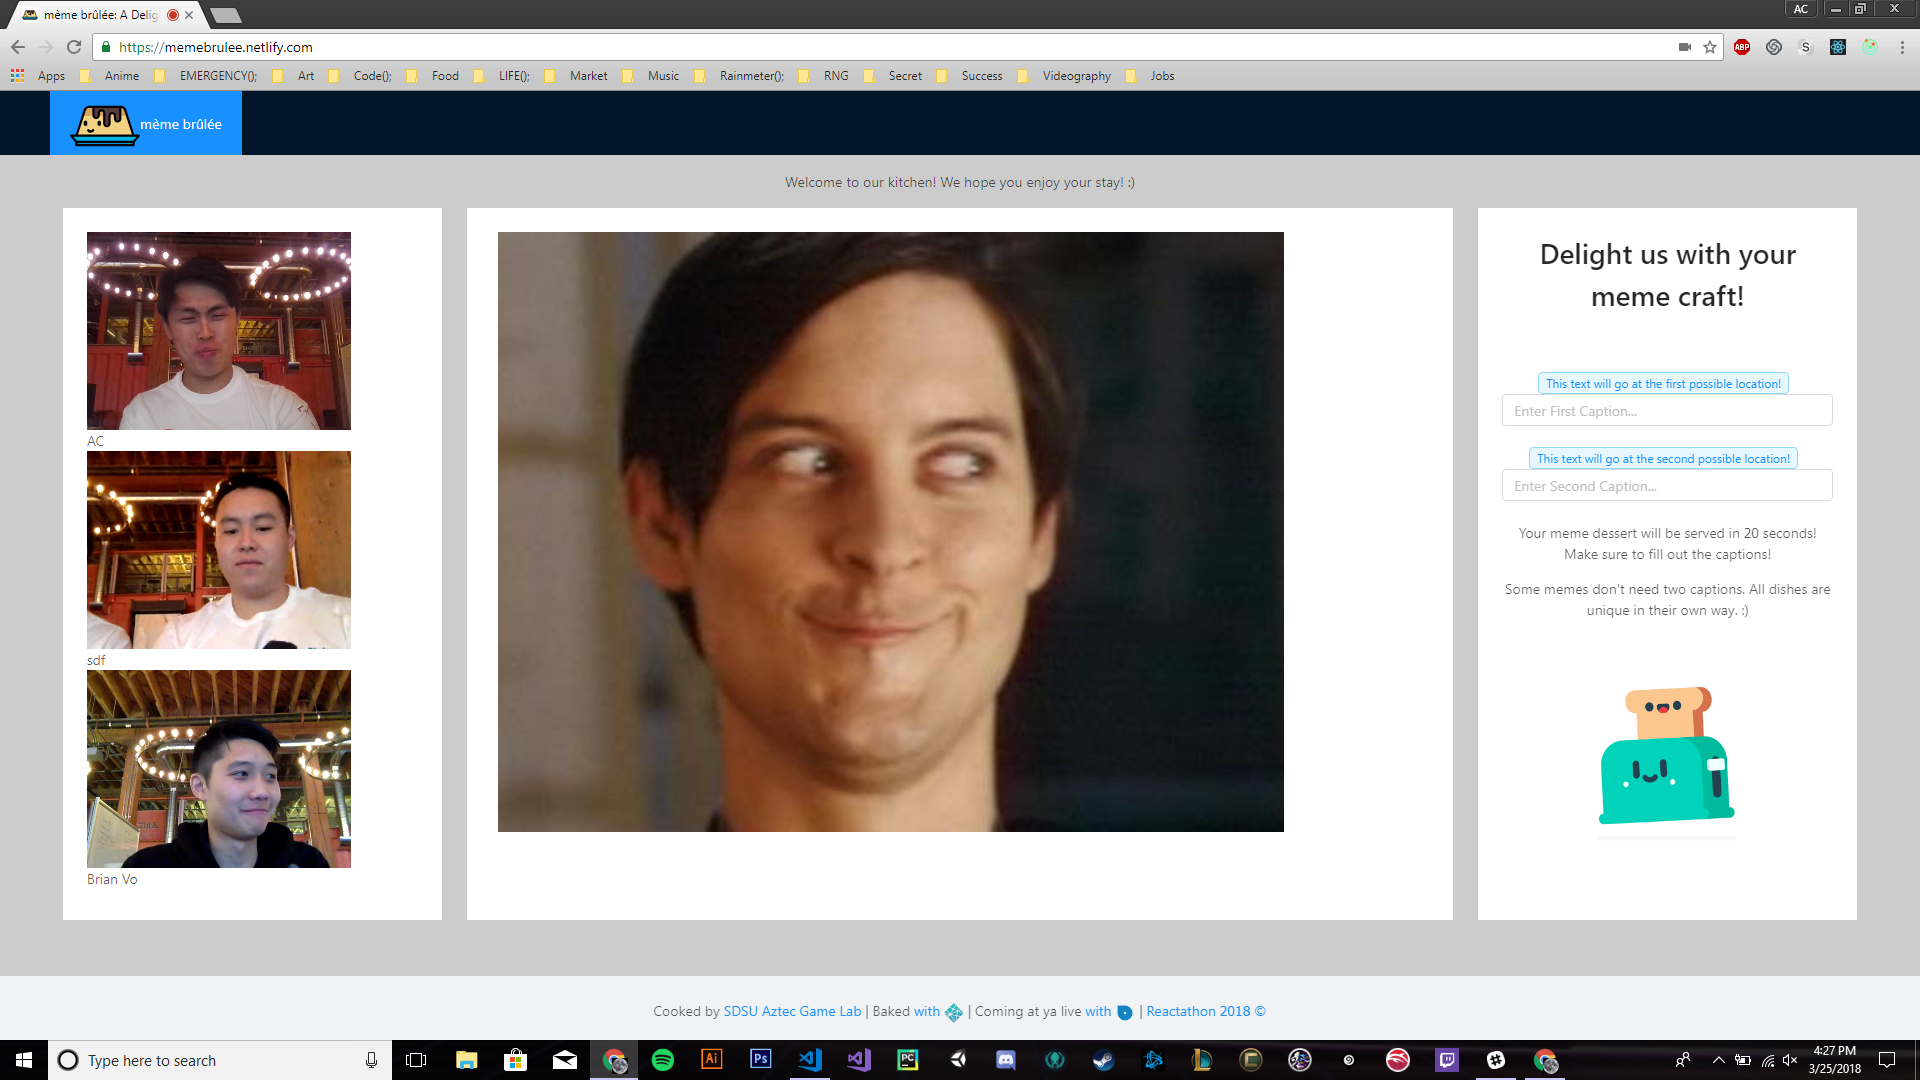
Task: Toggle the muted volume icon in tray
Action: click(x=1790, y=1060)
